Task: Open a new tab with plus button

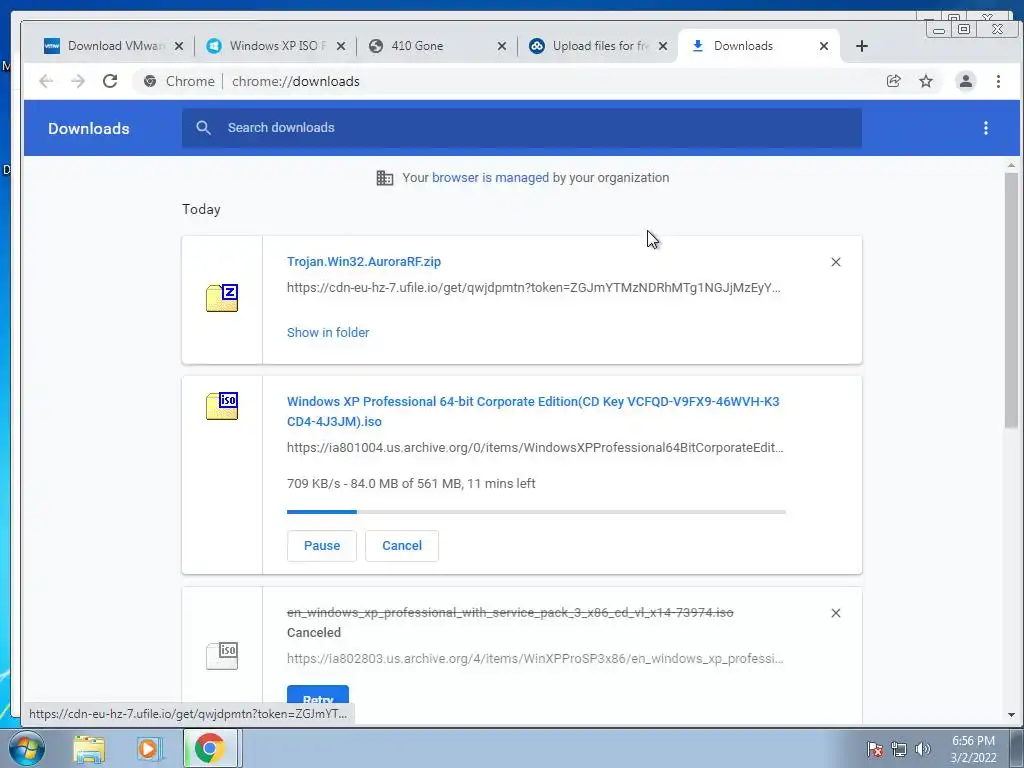Action: [x=861, y=46]
